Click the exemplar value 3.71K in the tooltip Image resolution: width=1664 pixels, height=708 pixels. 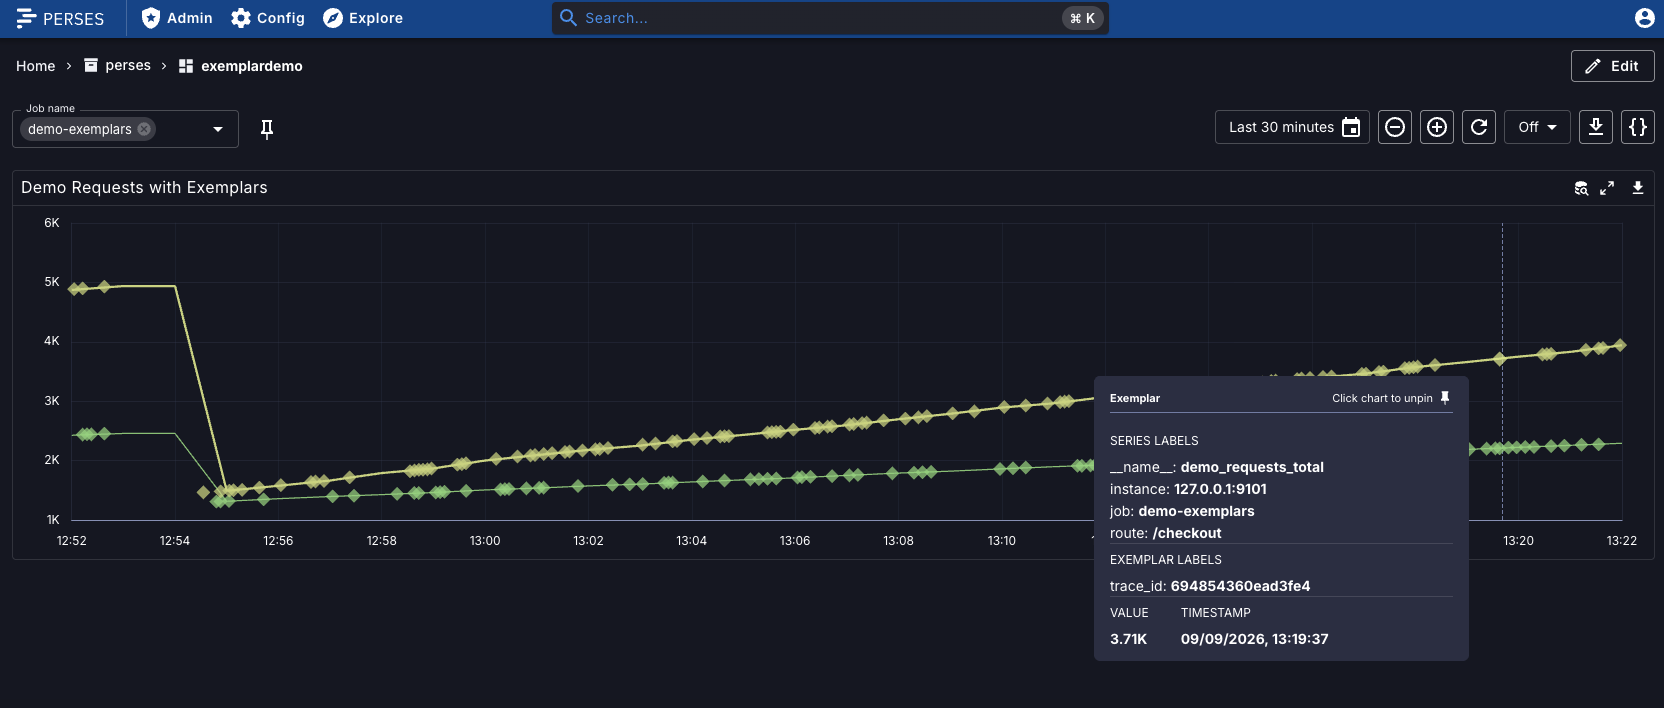1128,639
